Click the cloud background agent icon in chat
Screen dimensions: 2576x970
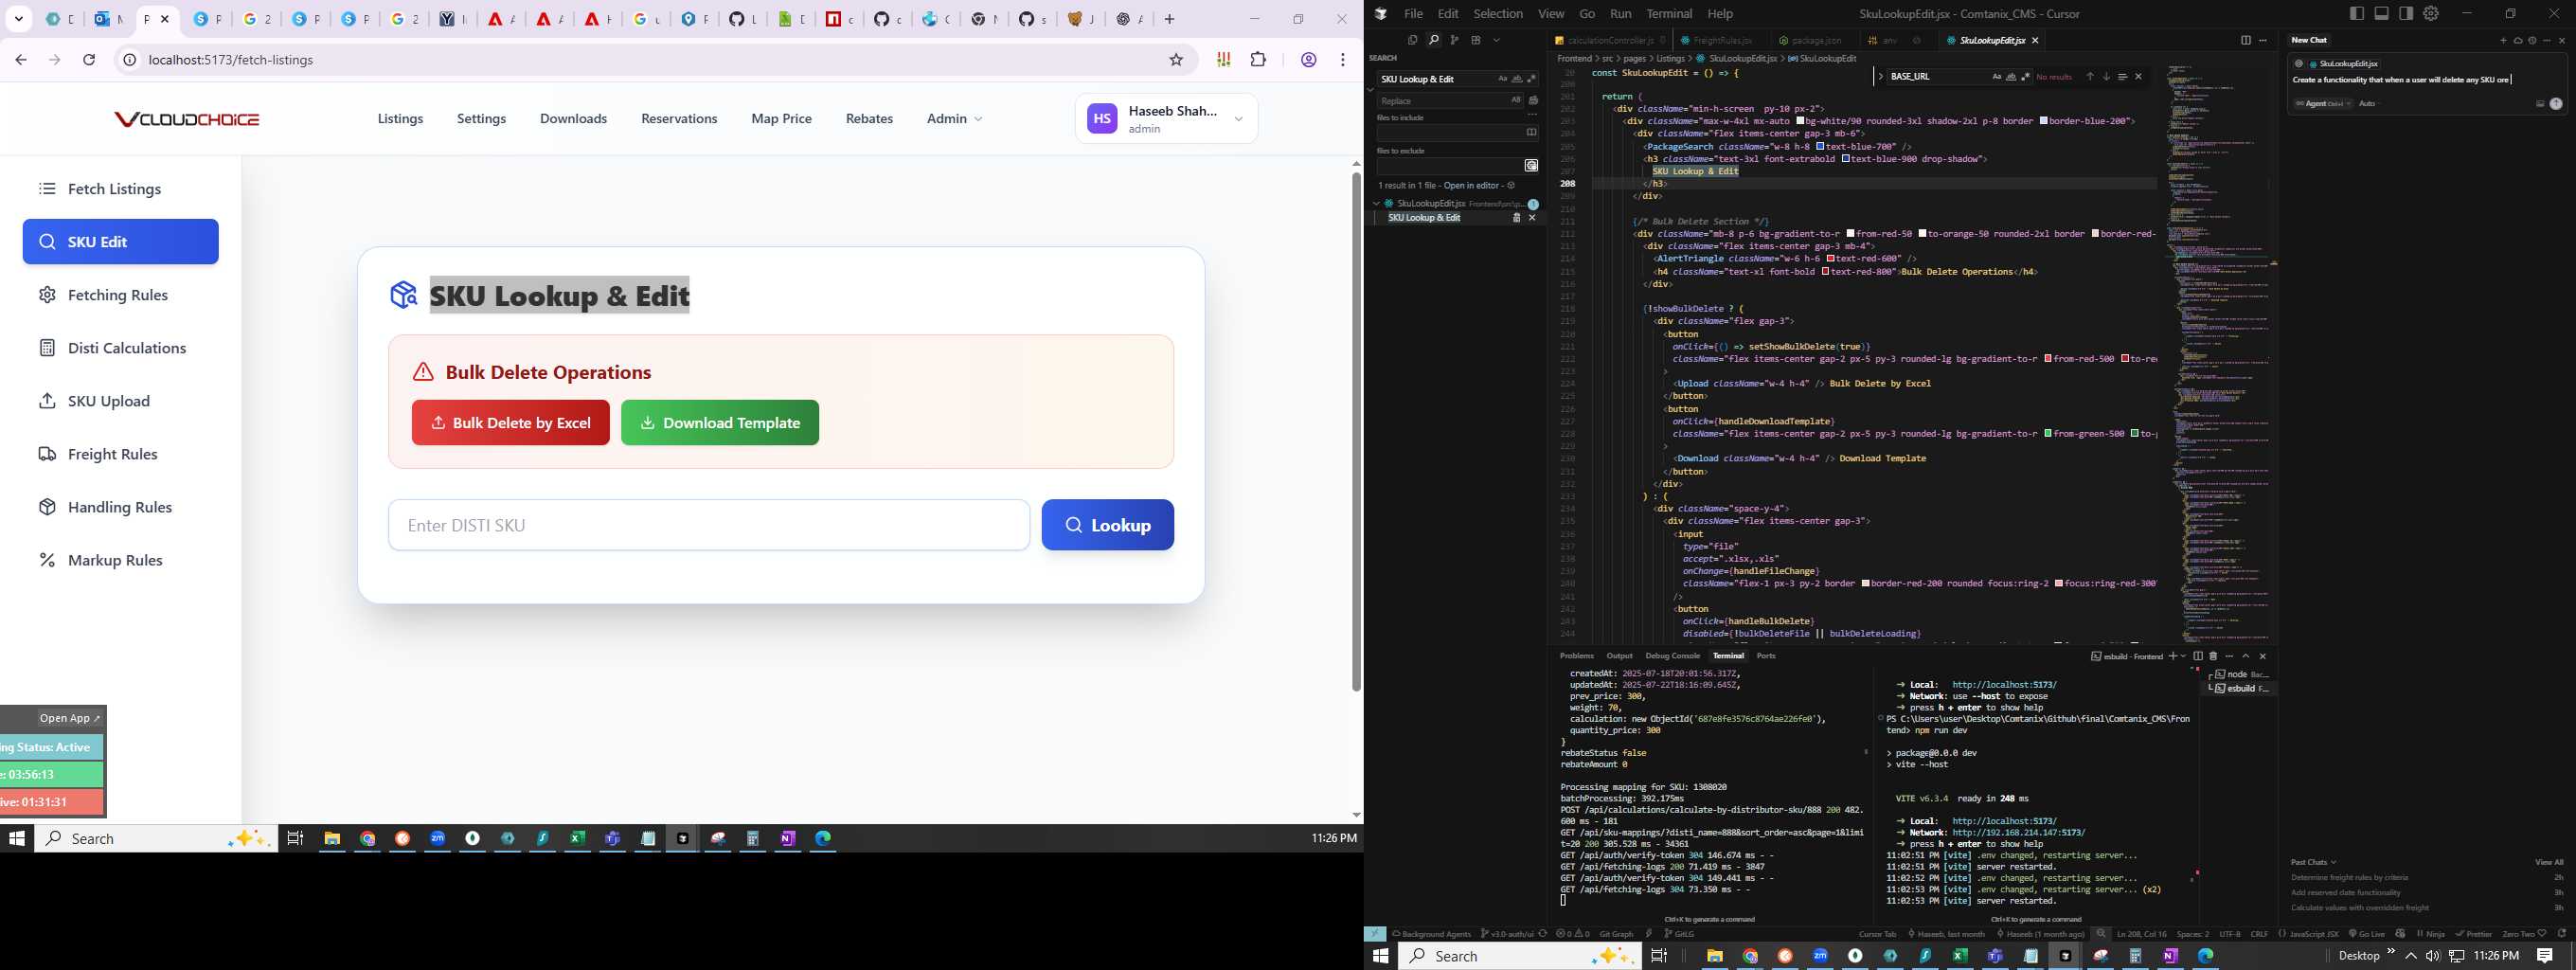2518,40
